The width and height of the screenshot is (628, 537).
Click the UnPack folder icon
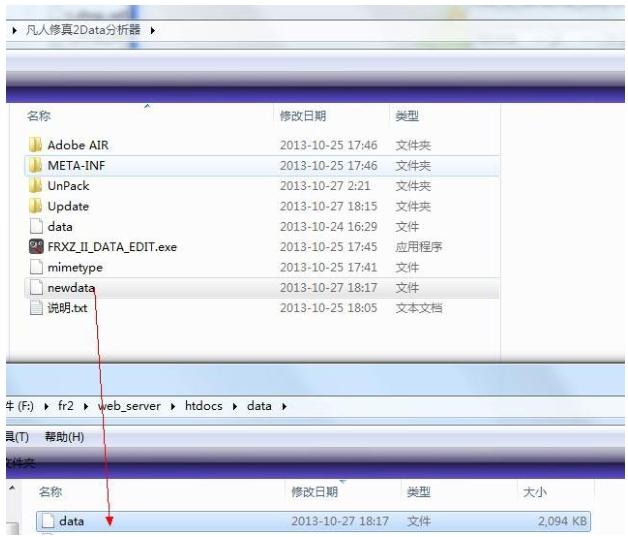[x=36, y=186]
